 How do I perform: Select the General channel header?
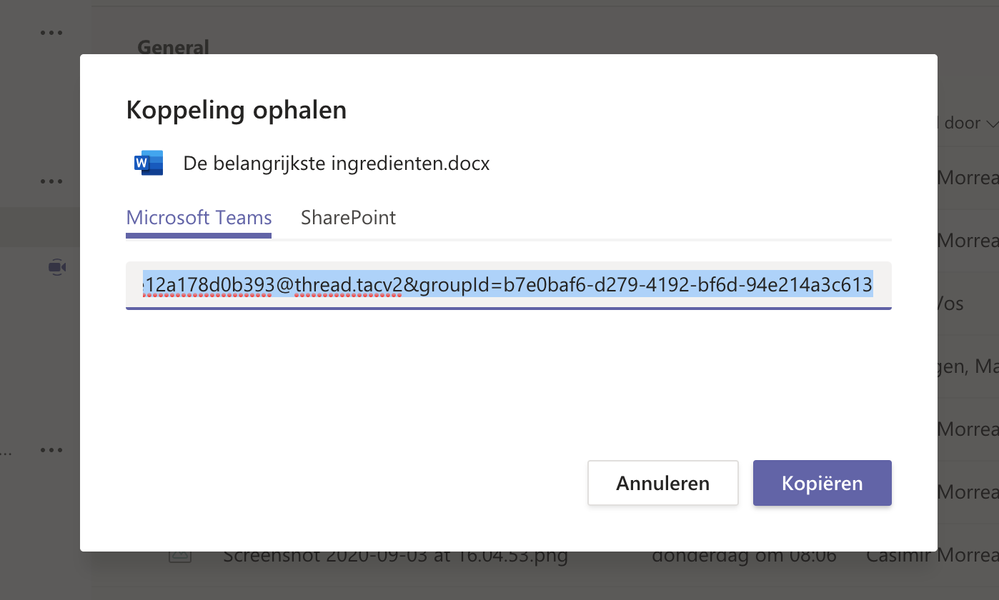173,46
